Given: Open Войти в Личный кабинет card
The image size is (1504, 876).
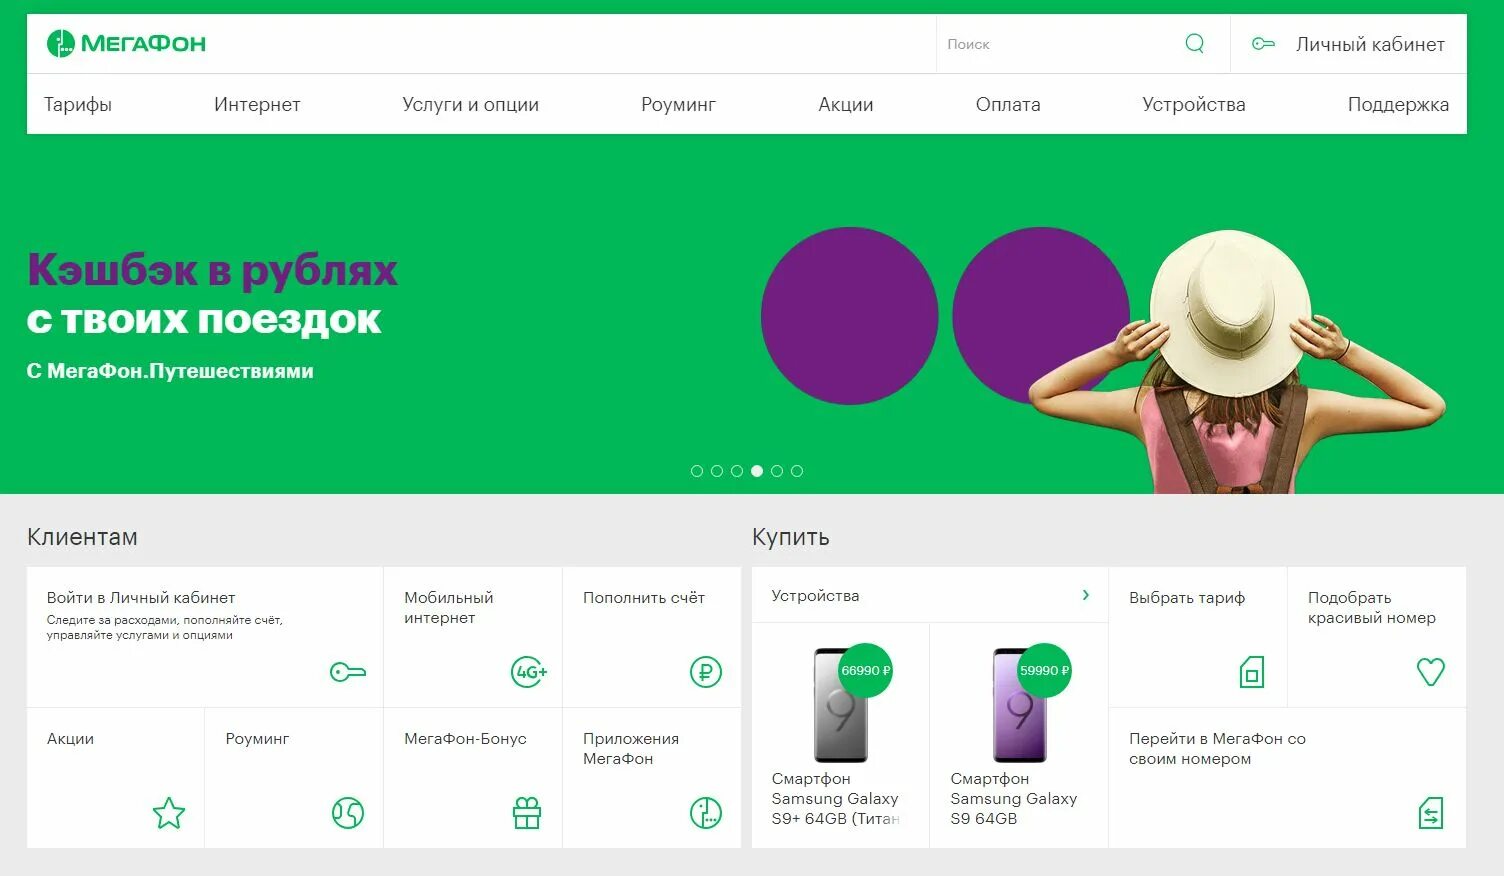Looking at the screenshot, I should coord(205,637).
